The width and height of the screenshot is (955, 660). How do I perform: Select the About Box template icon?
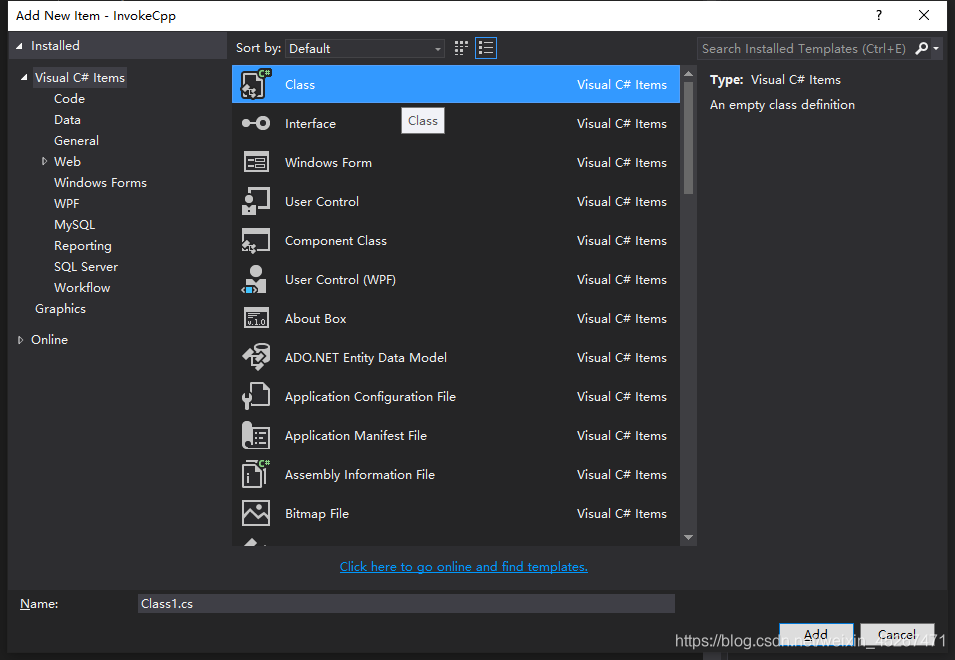[x=256, y=318]
